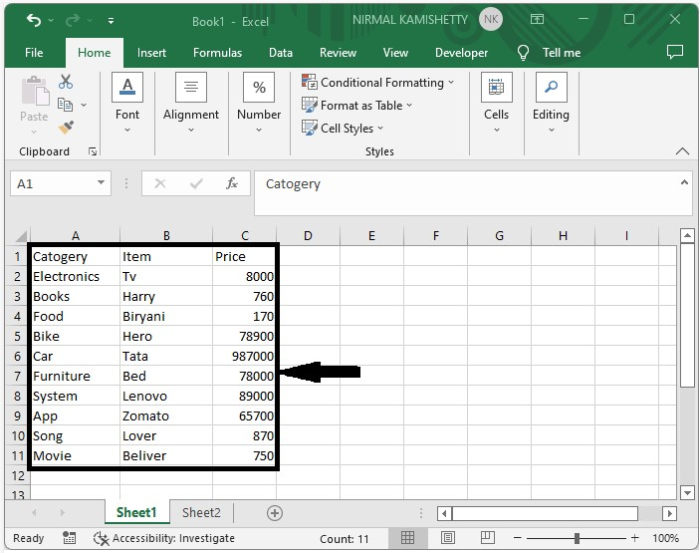Click the macro recording status icon
700x553 pixels.
point(69,538)
